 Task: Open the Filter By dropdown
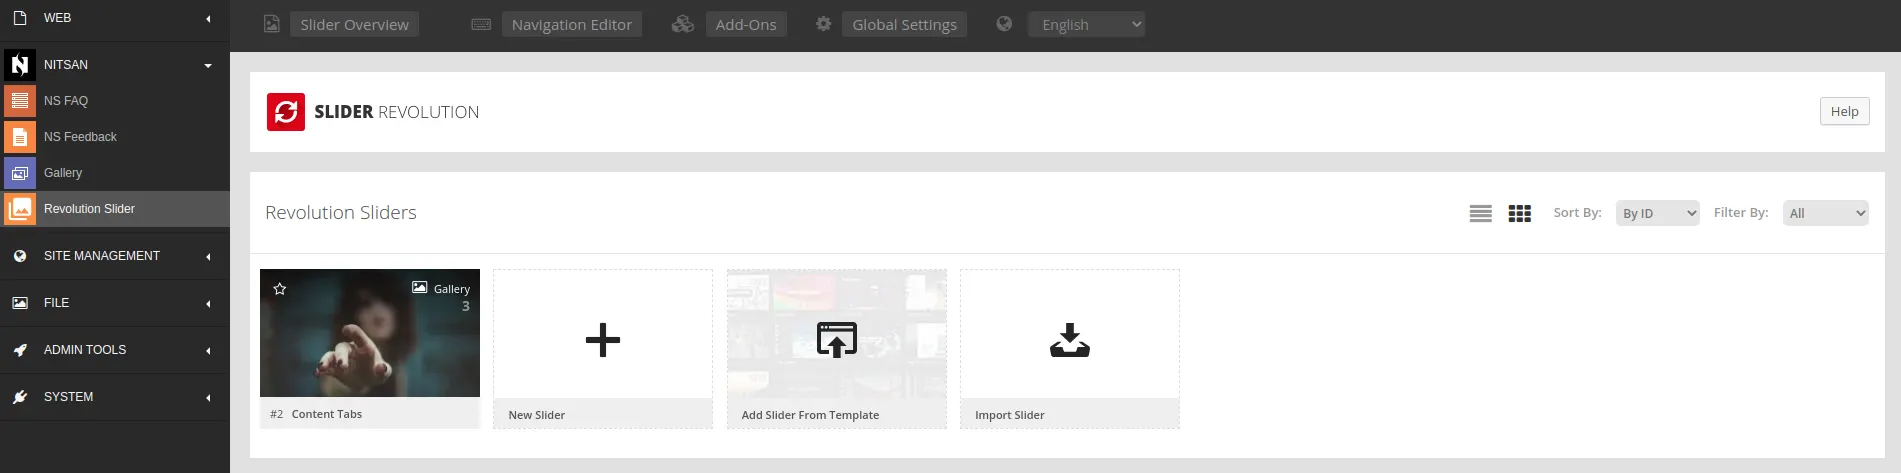coord(1826,213)
